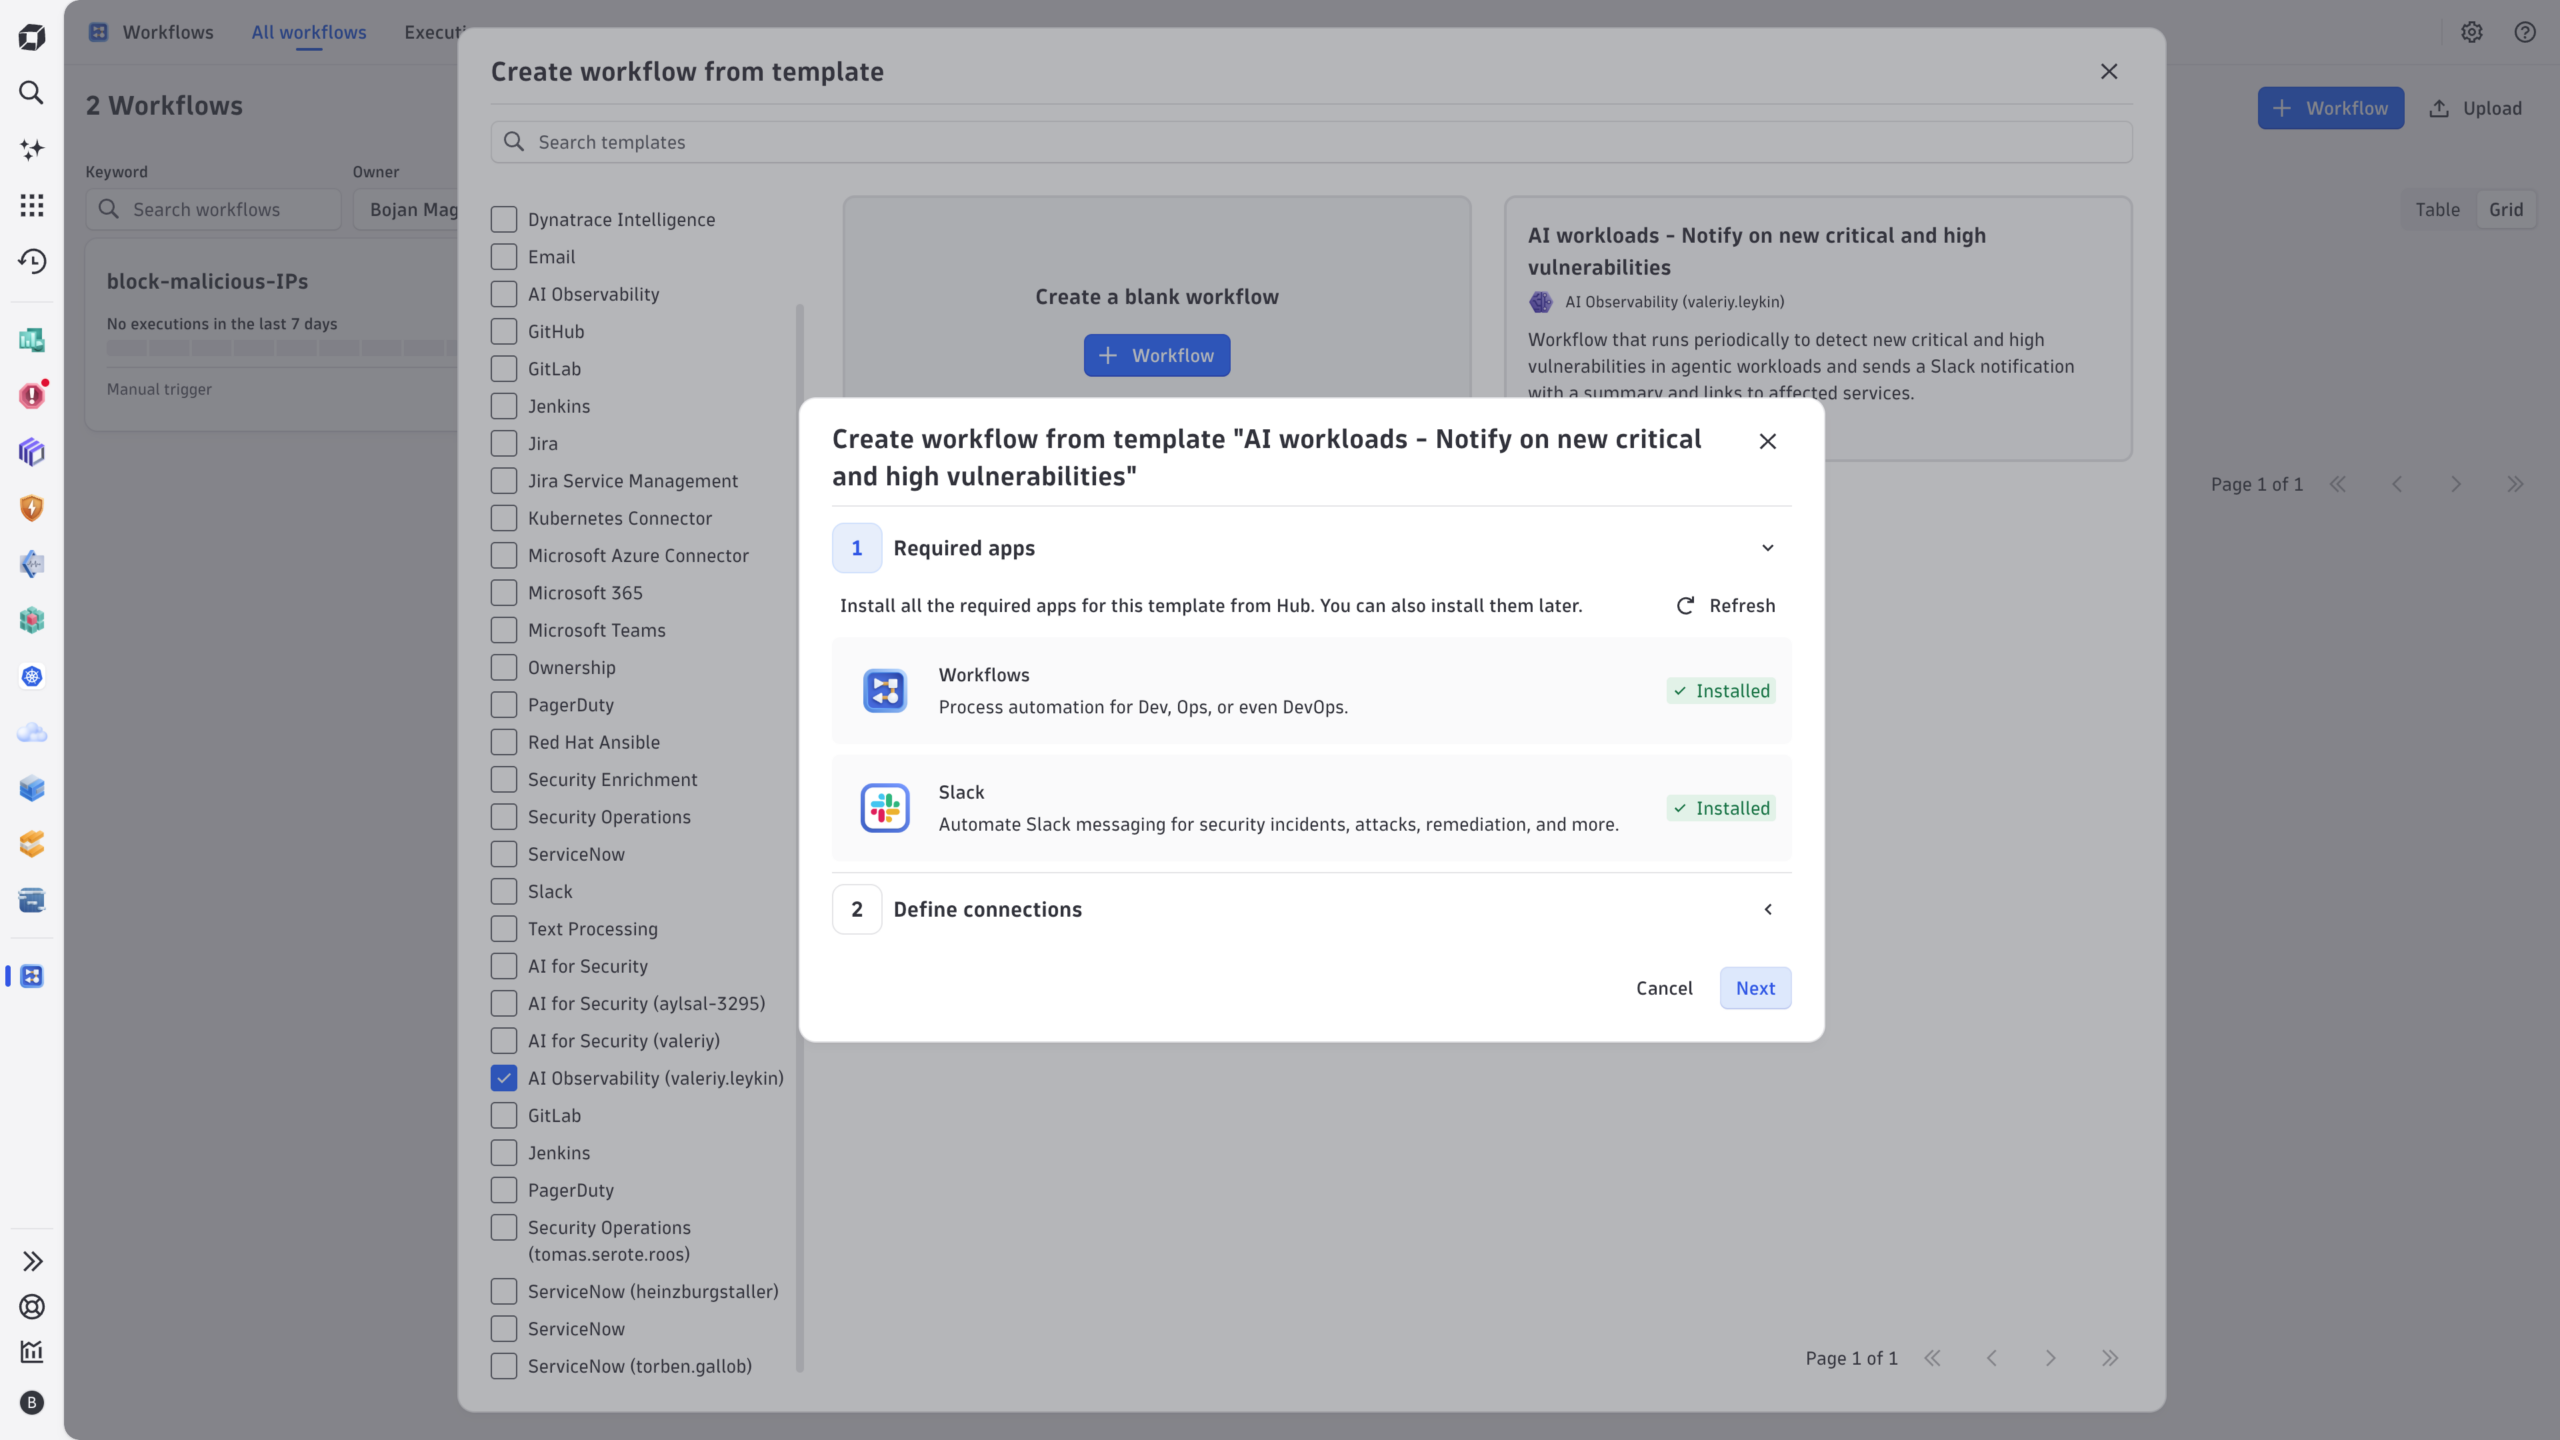The image size is (2560, 1440).
Task: Open the orange shield security app icon
Action: 32,508
